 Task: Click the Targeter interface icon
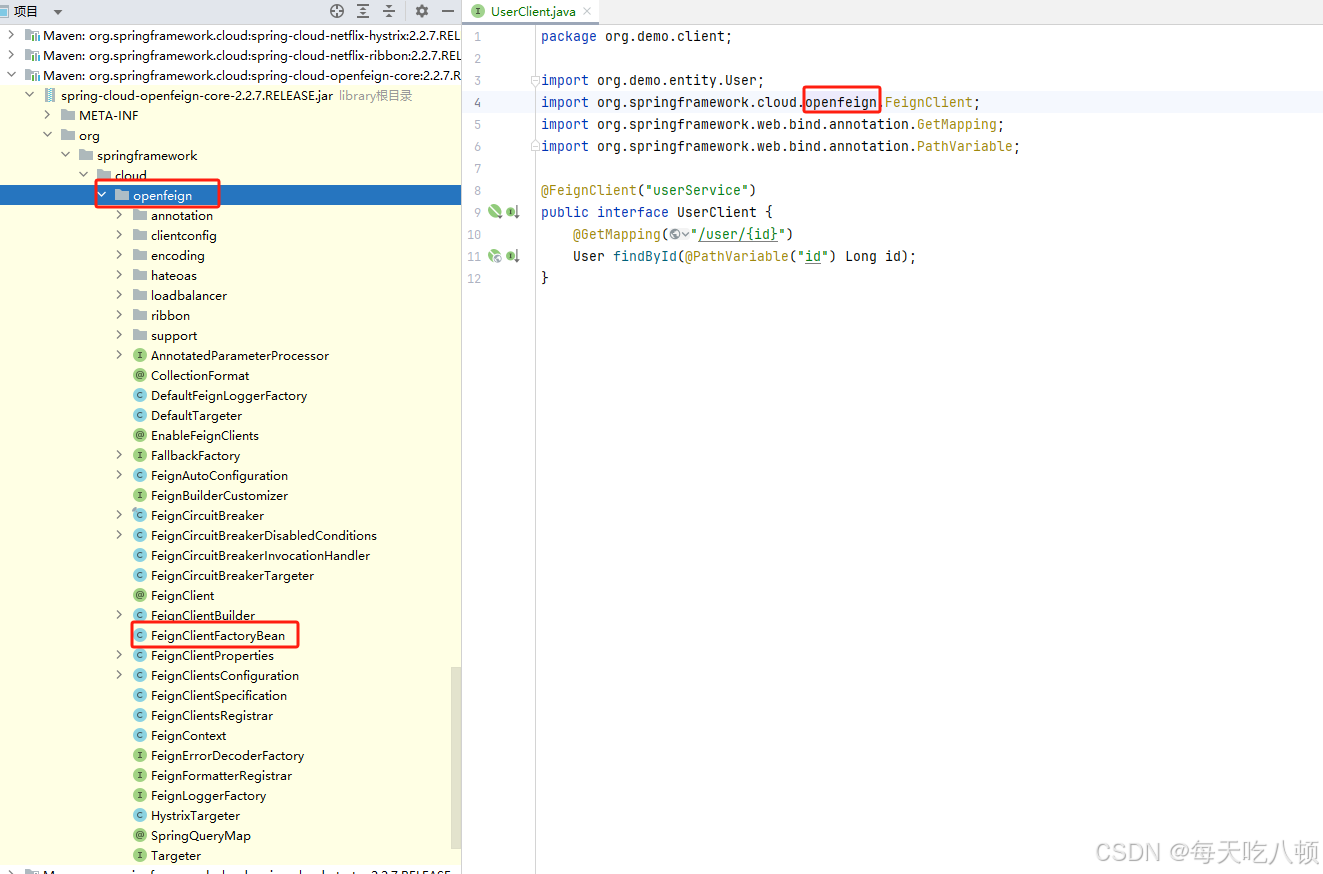[x=140, y=855]
